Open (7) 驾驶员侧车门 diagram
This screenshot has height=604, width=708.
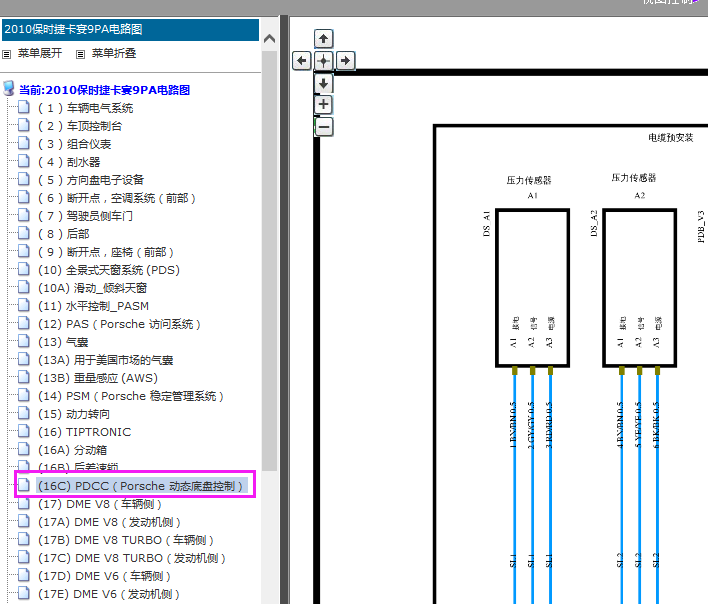tap(85, 216)
